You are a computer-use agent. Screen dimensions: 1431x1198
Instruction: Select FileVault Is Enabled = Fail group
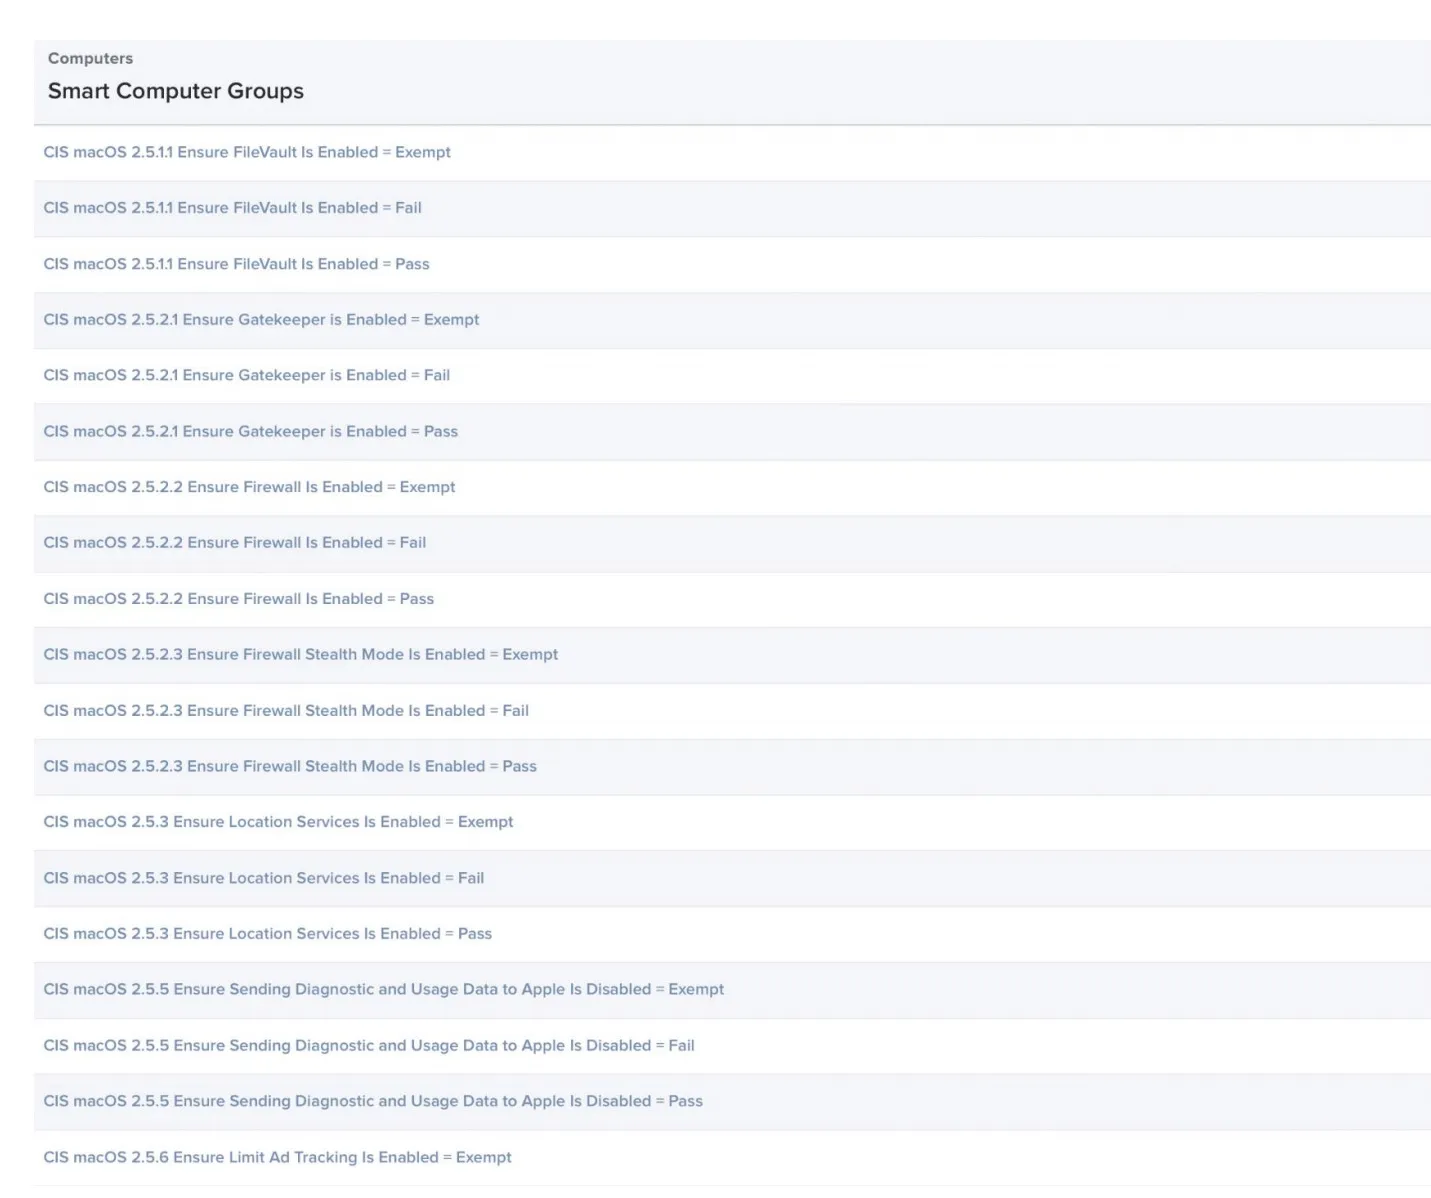point(232,208)
